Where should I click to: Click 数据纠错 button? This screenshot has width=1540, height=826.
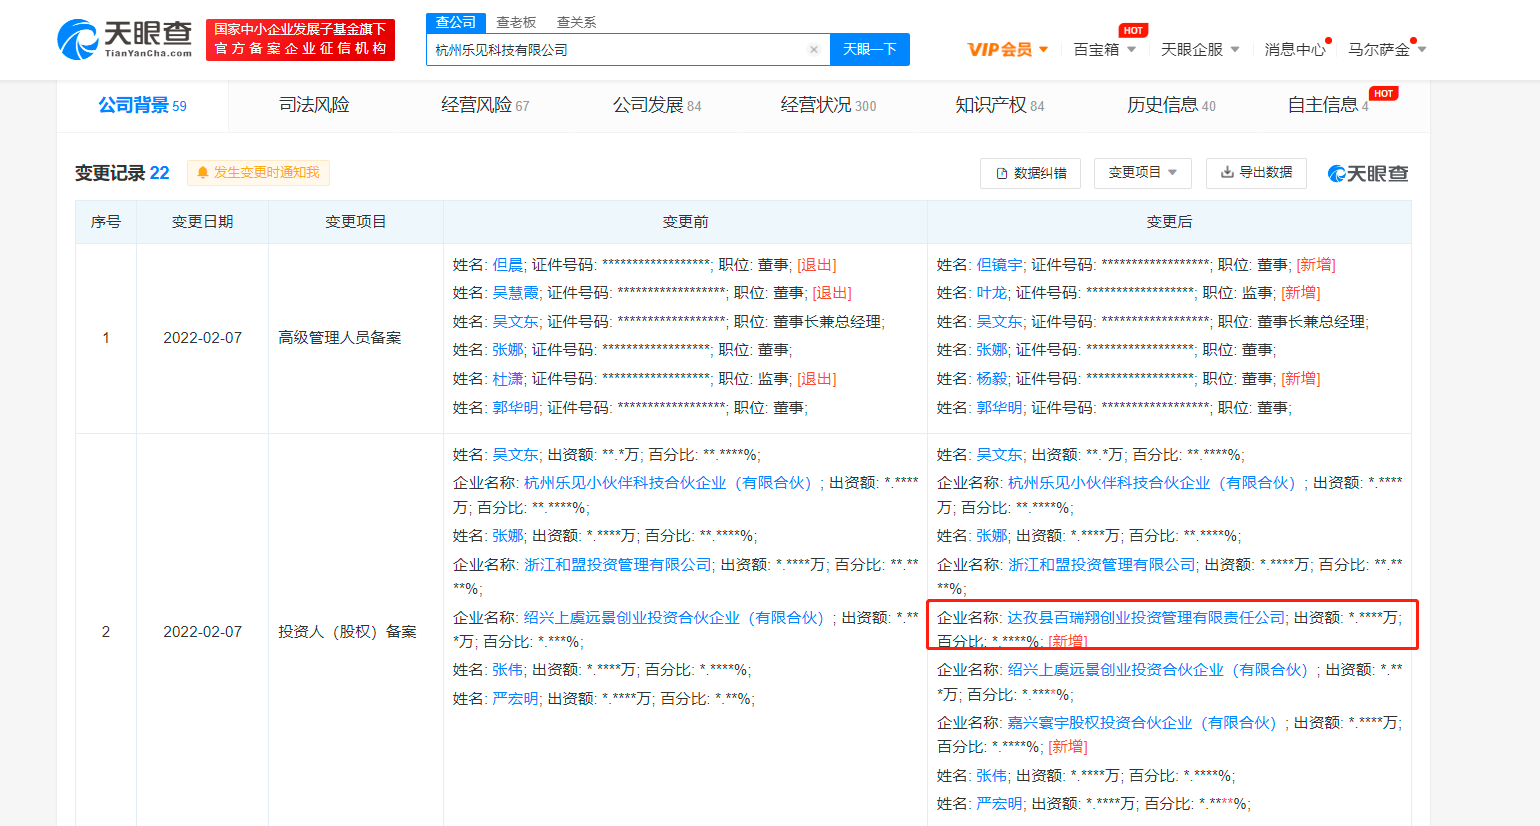click(x=1030, y=173)
